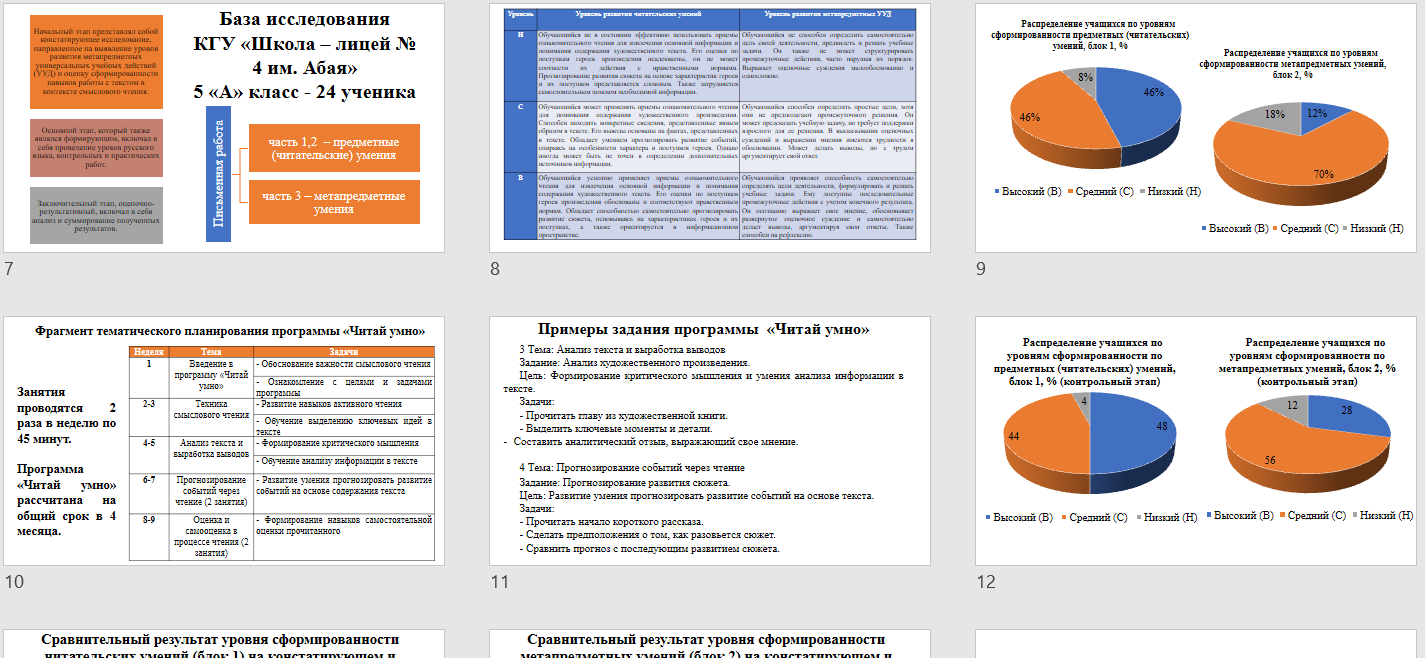Select slide 9 with two pie charts
This screenshot has width=1425, height=658.
1195,127
